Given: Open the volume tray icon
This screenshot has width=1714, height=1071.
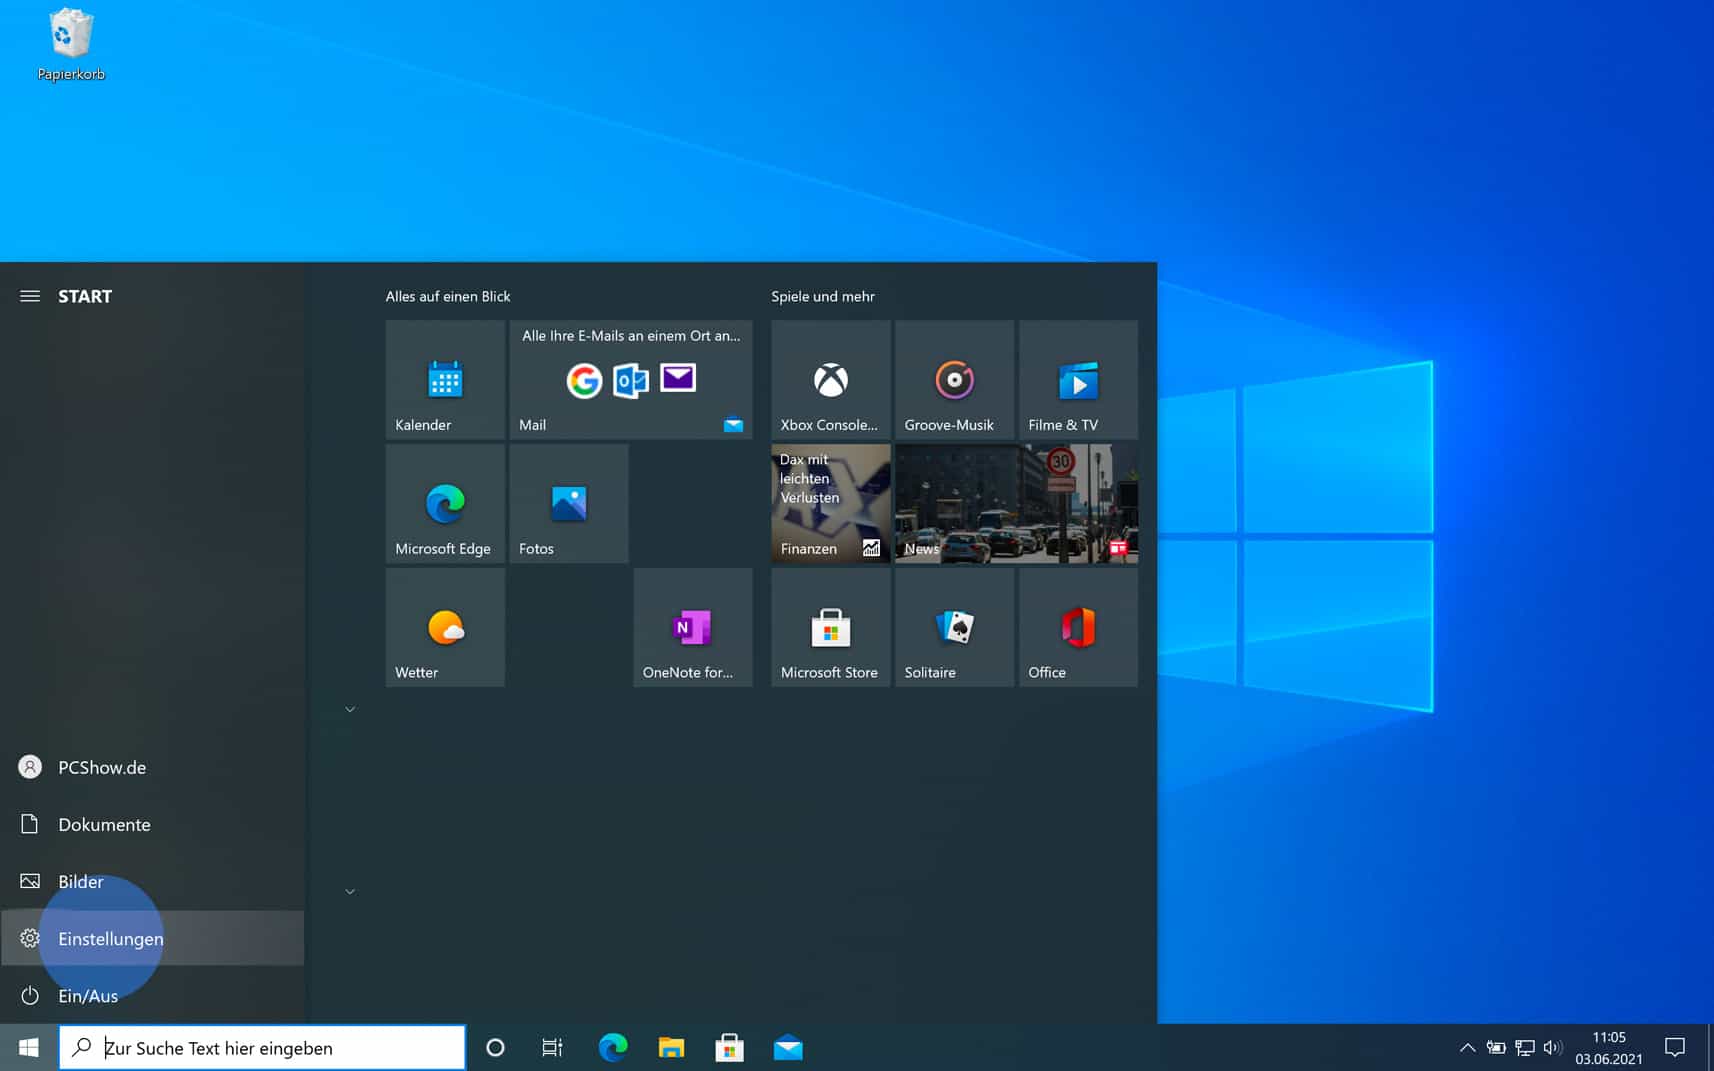Looking at the screenshot, I should [1552, 1047].
